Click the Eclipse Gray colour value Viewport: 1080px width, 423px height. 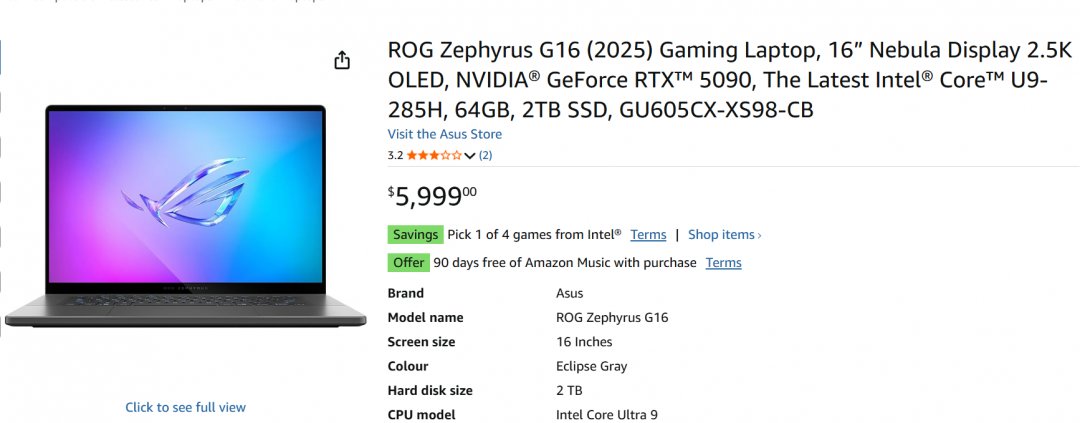coord(591,366)
